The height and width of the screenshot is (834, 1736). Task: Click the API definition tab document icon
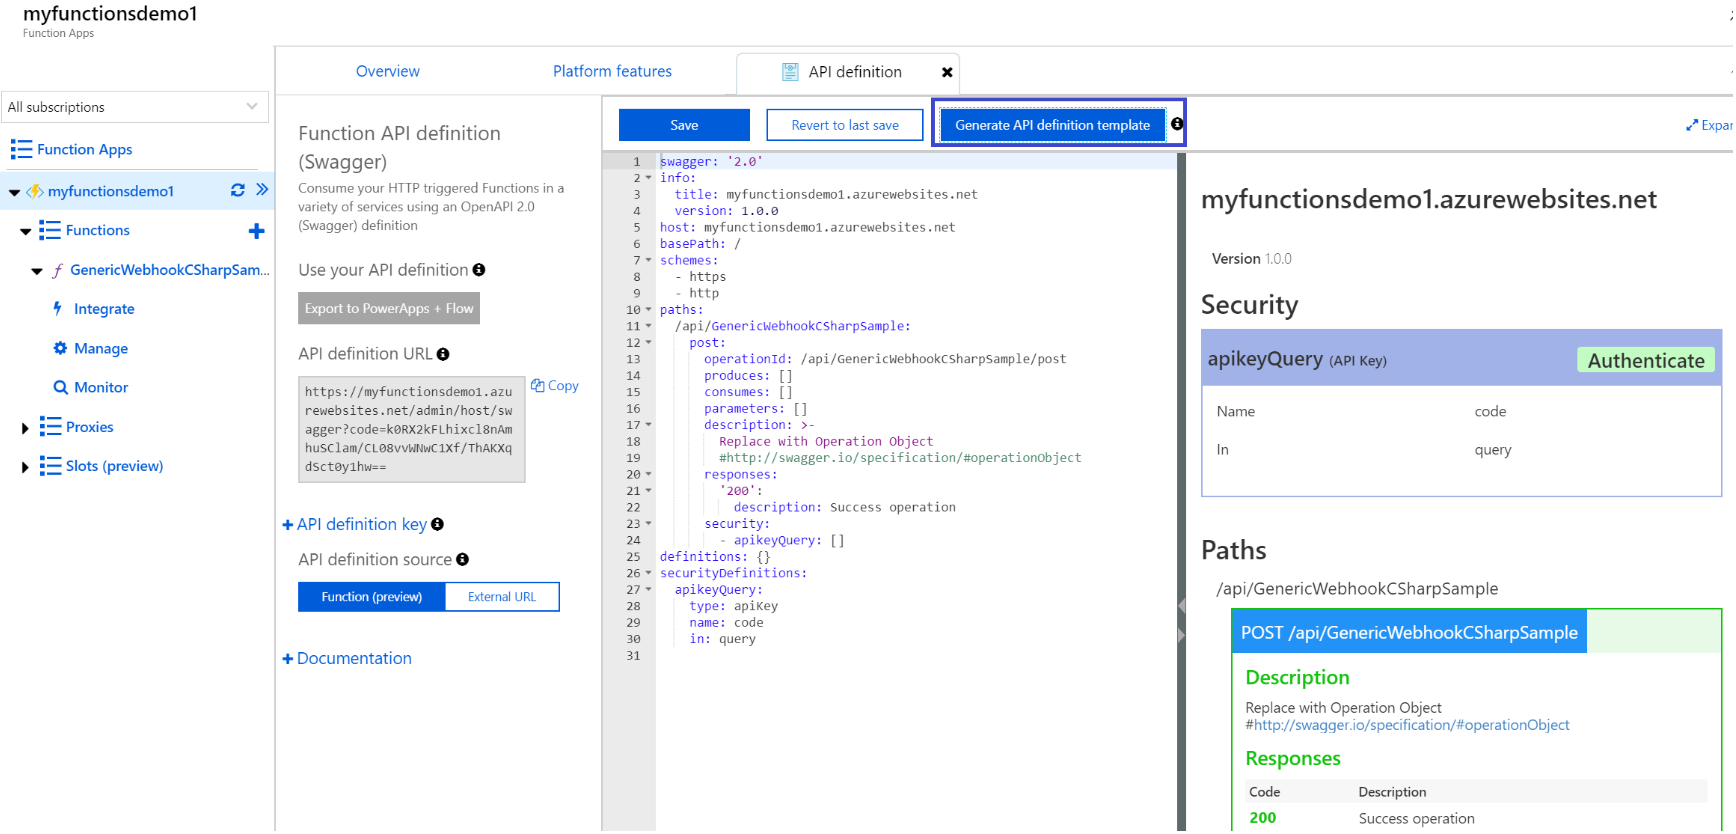790,72
